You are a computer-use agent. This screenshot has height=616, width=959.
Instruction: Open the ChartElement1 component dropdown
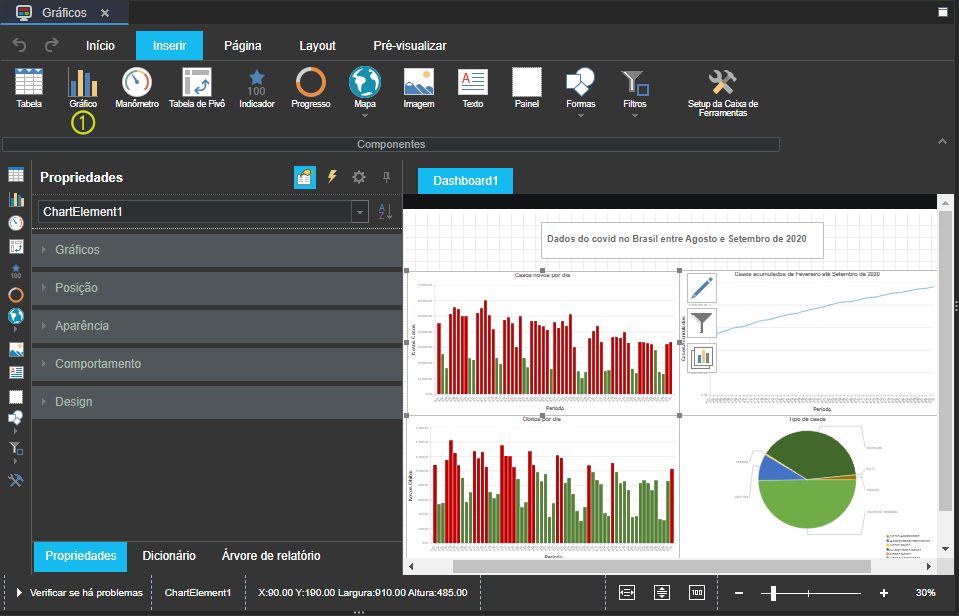360,212
